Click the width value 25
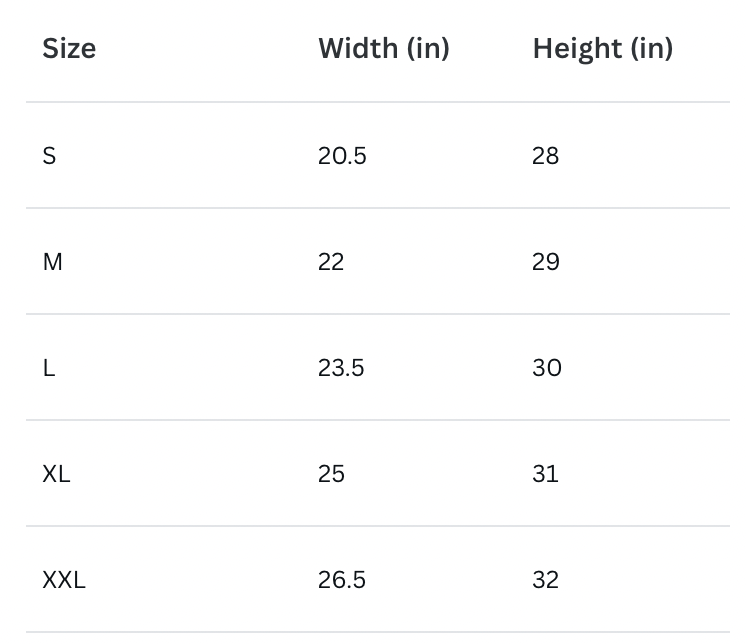The image size is (746, 644). point(331,474)
